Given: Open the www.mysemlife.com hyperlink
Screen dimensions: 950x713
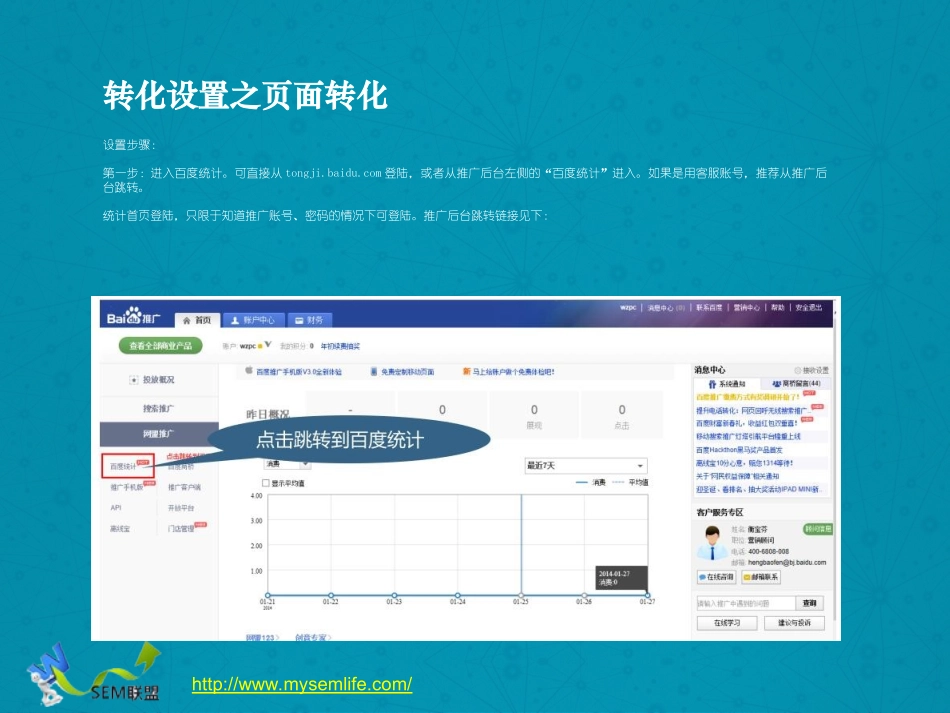Looking at the screenshot, I should (302, 685).
